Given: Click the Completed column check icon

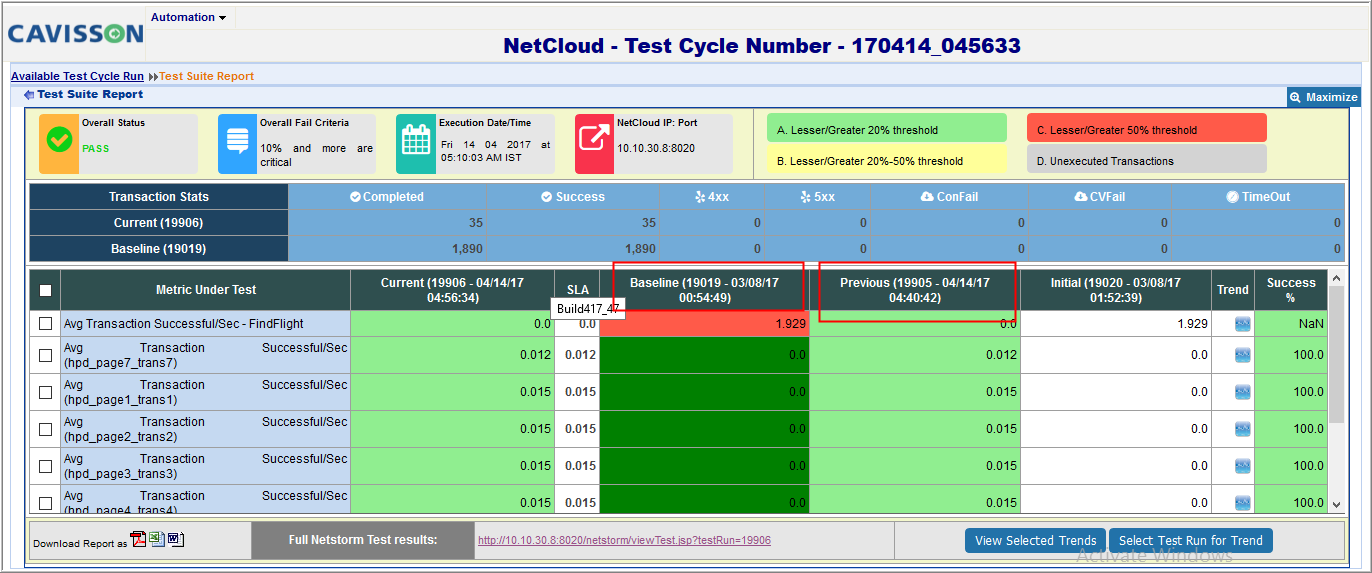Looking at the screenshot, I should tap(355, 197).
